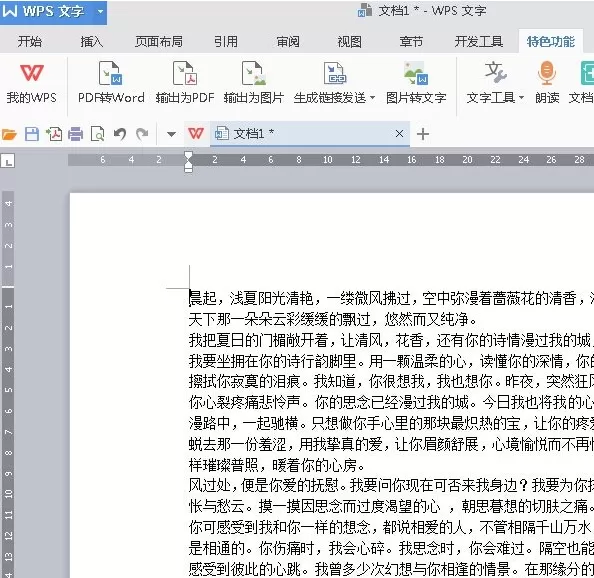Open print preview from quick toolbar

(x=98, y=134)
